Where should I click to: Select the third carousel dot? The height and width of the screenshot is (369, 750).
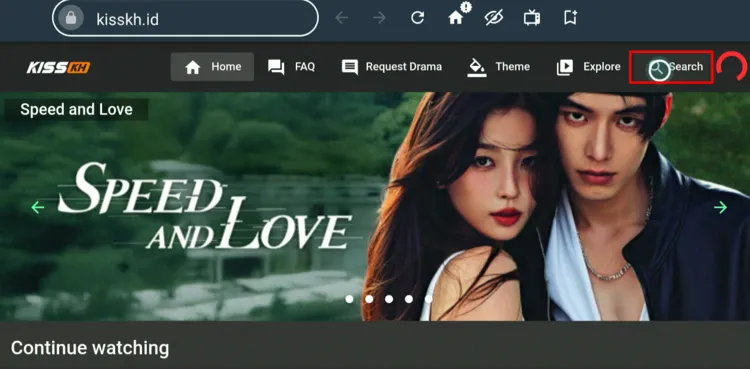389,299
